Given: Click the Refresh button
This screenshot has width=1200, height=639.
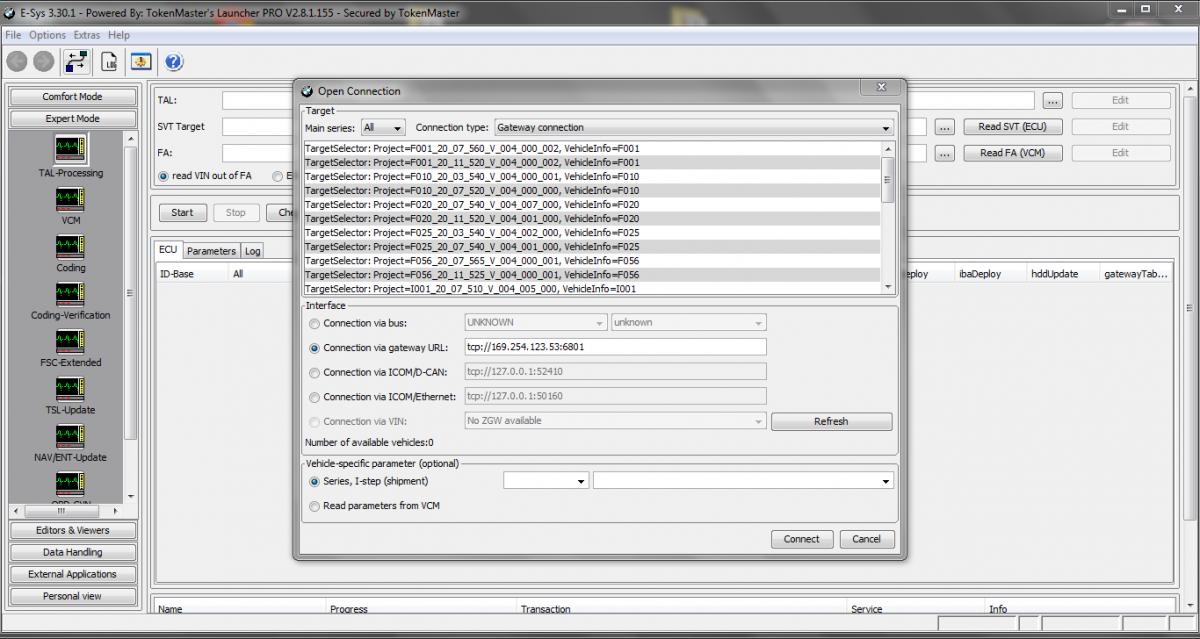Looking at the screenshot, I should point(831,421).
